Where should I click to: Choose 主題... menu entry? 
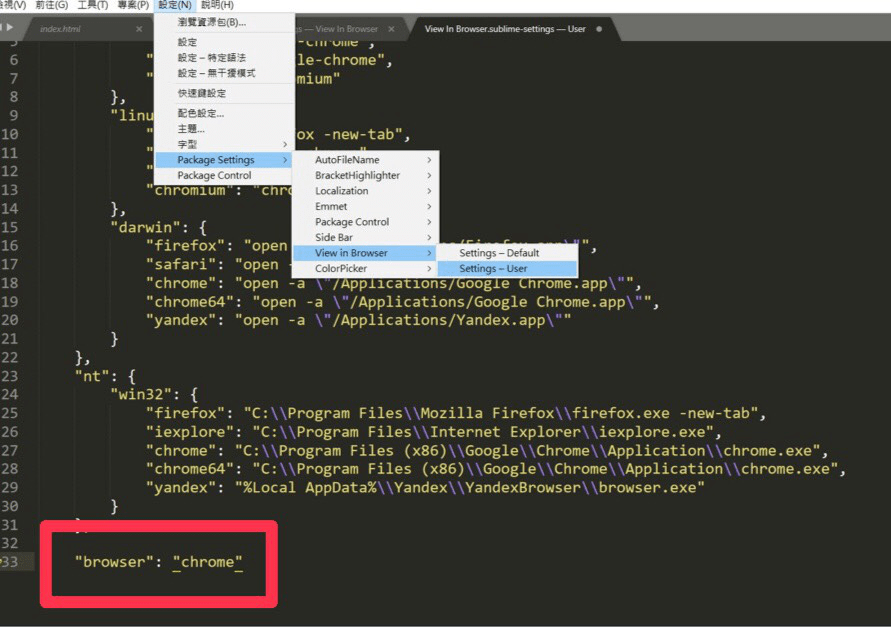point(224,128)
